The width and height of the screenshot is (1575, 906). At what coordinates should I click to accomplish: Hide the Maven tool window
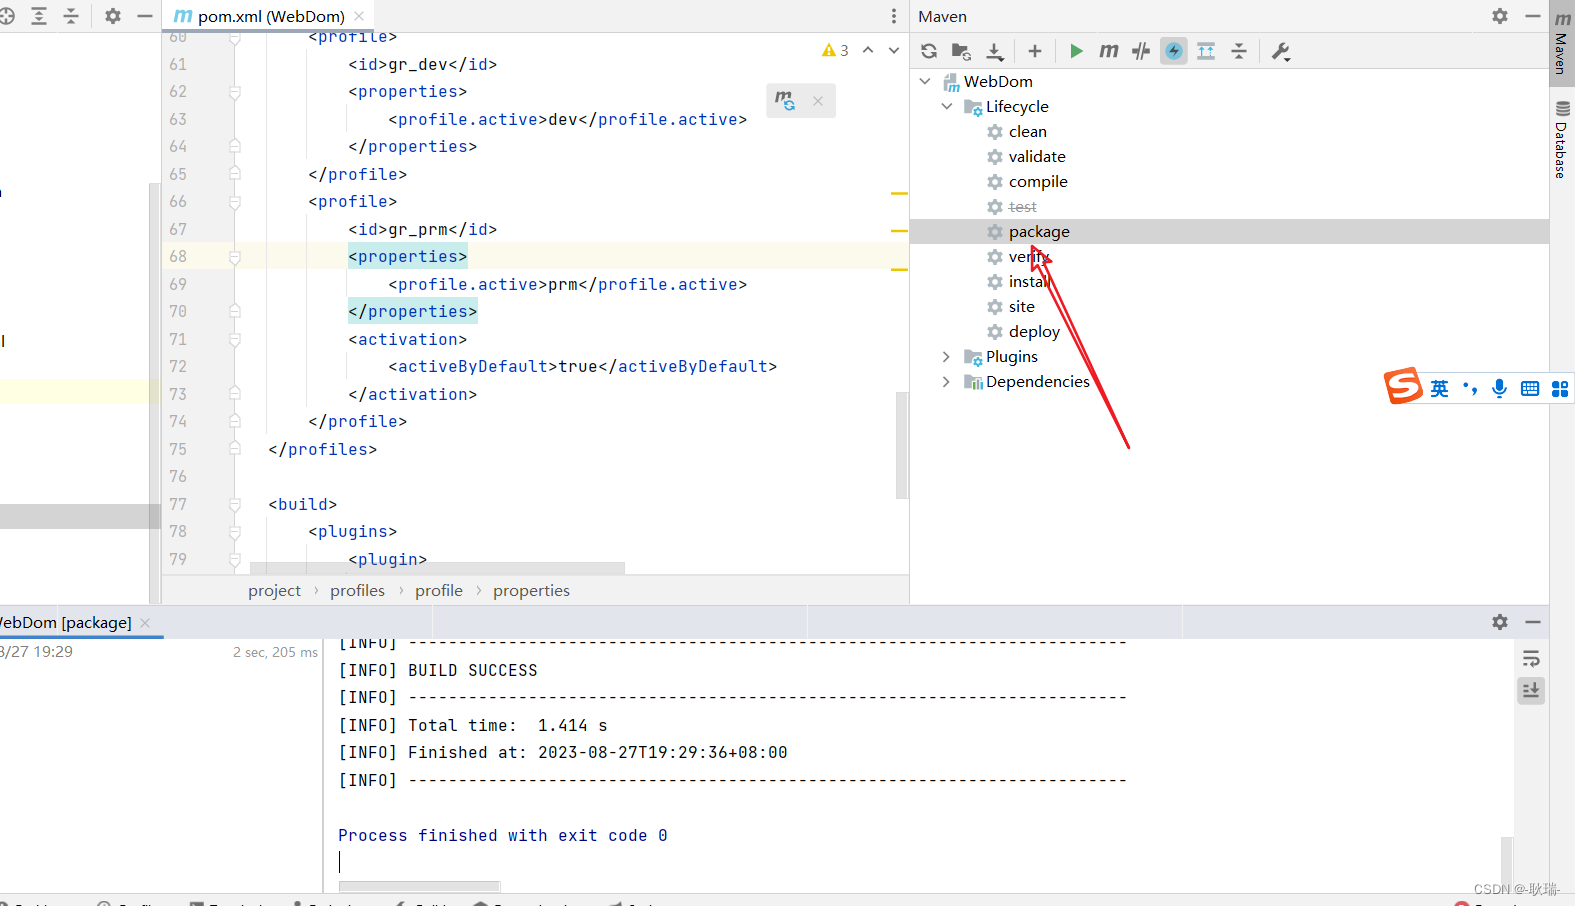coord(1532,16)
